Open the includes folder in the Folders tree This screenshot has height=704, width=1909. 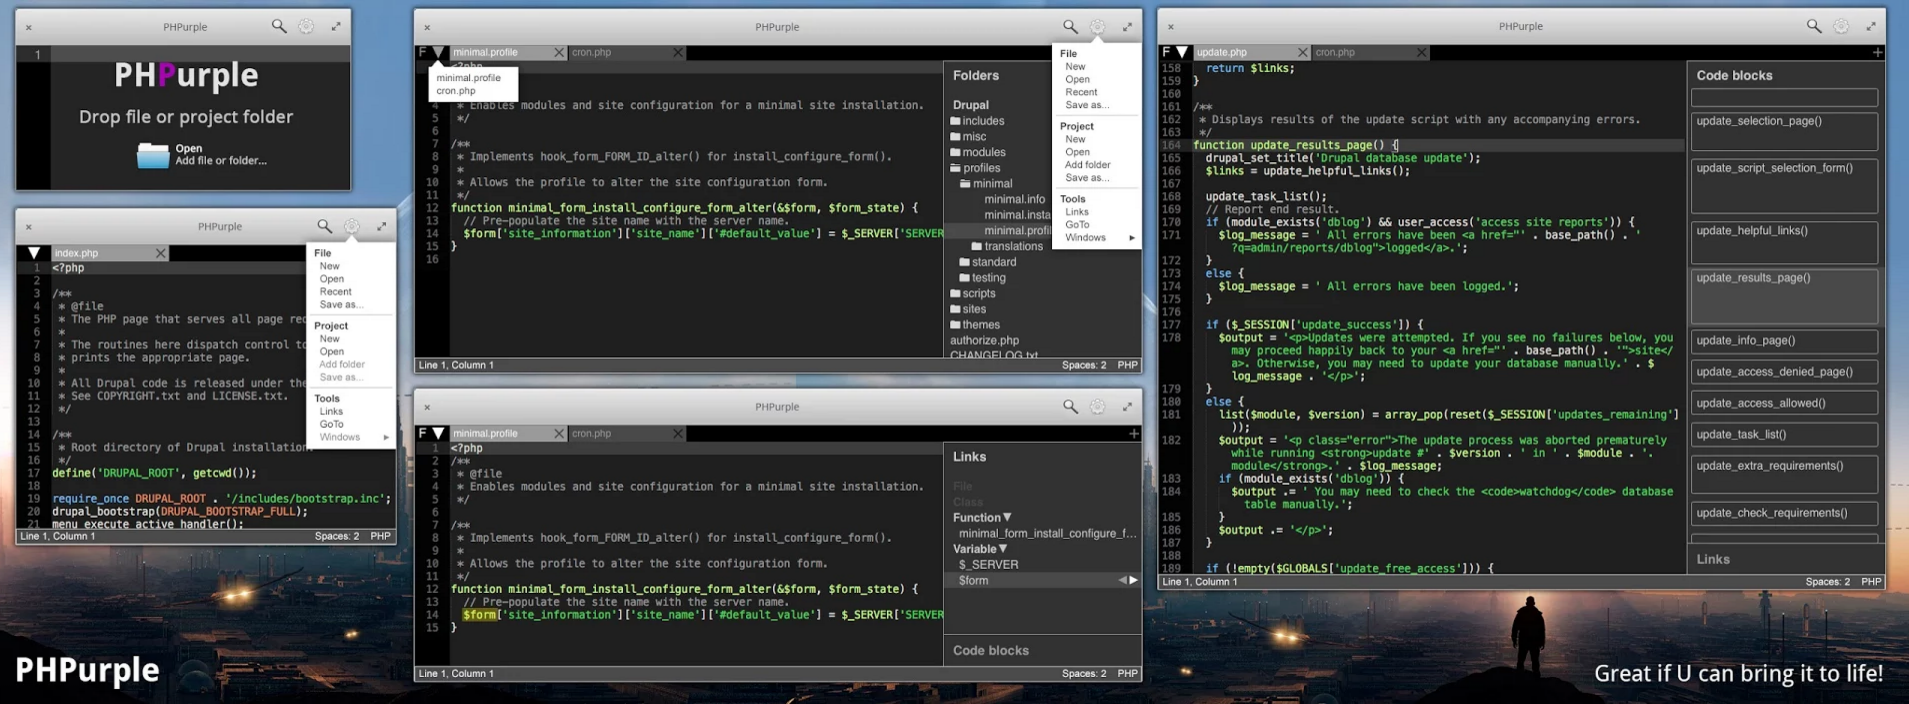[x=977, y=121]
